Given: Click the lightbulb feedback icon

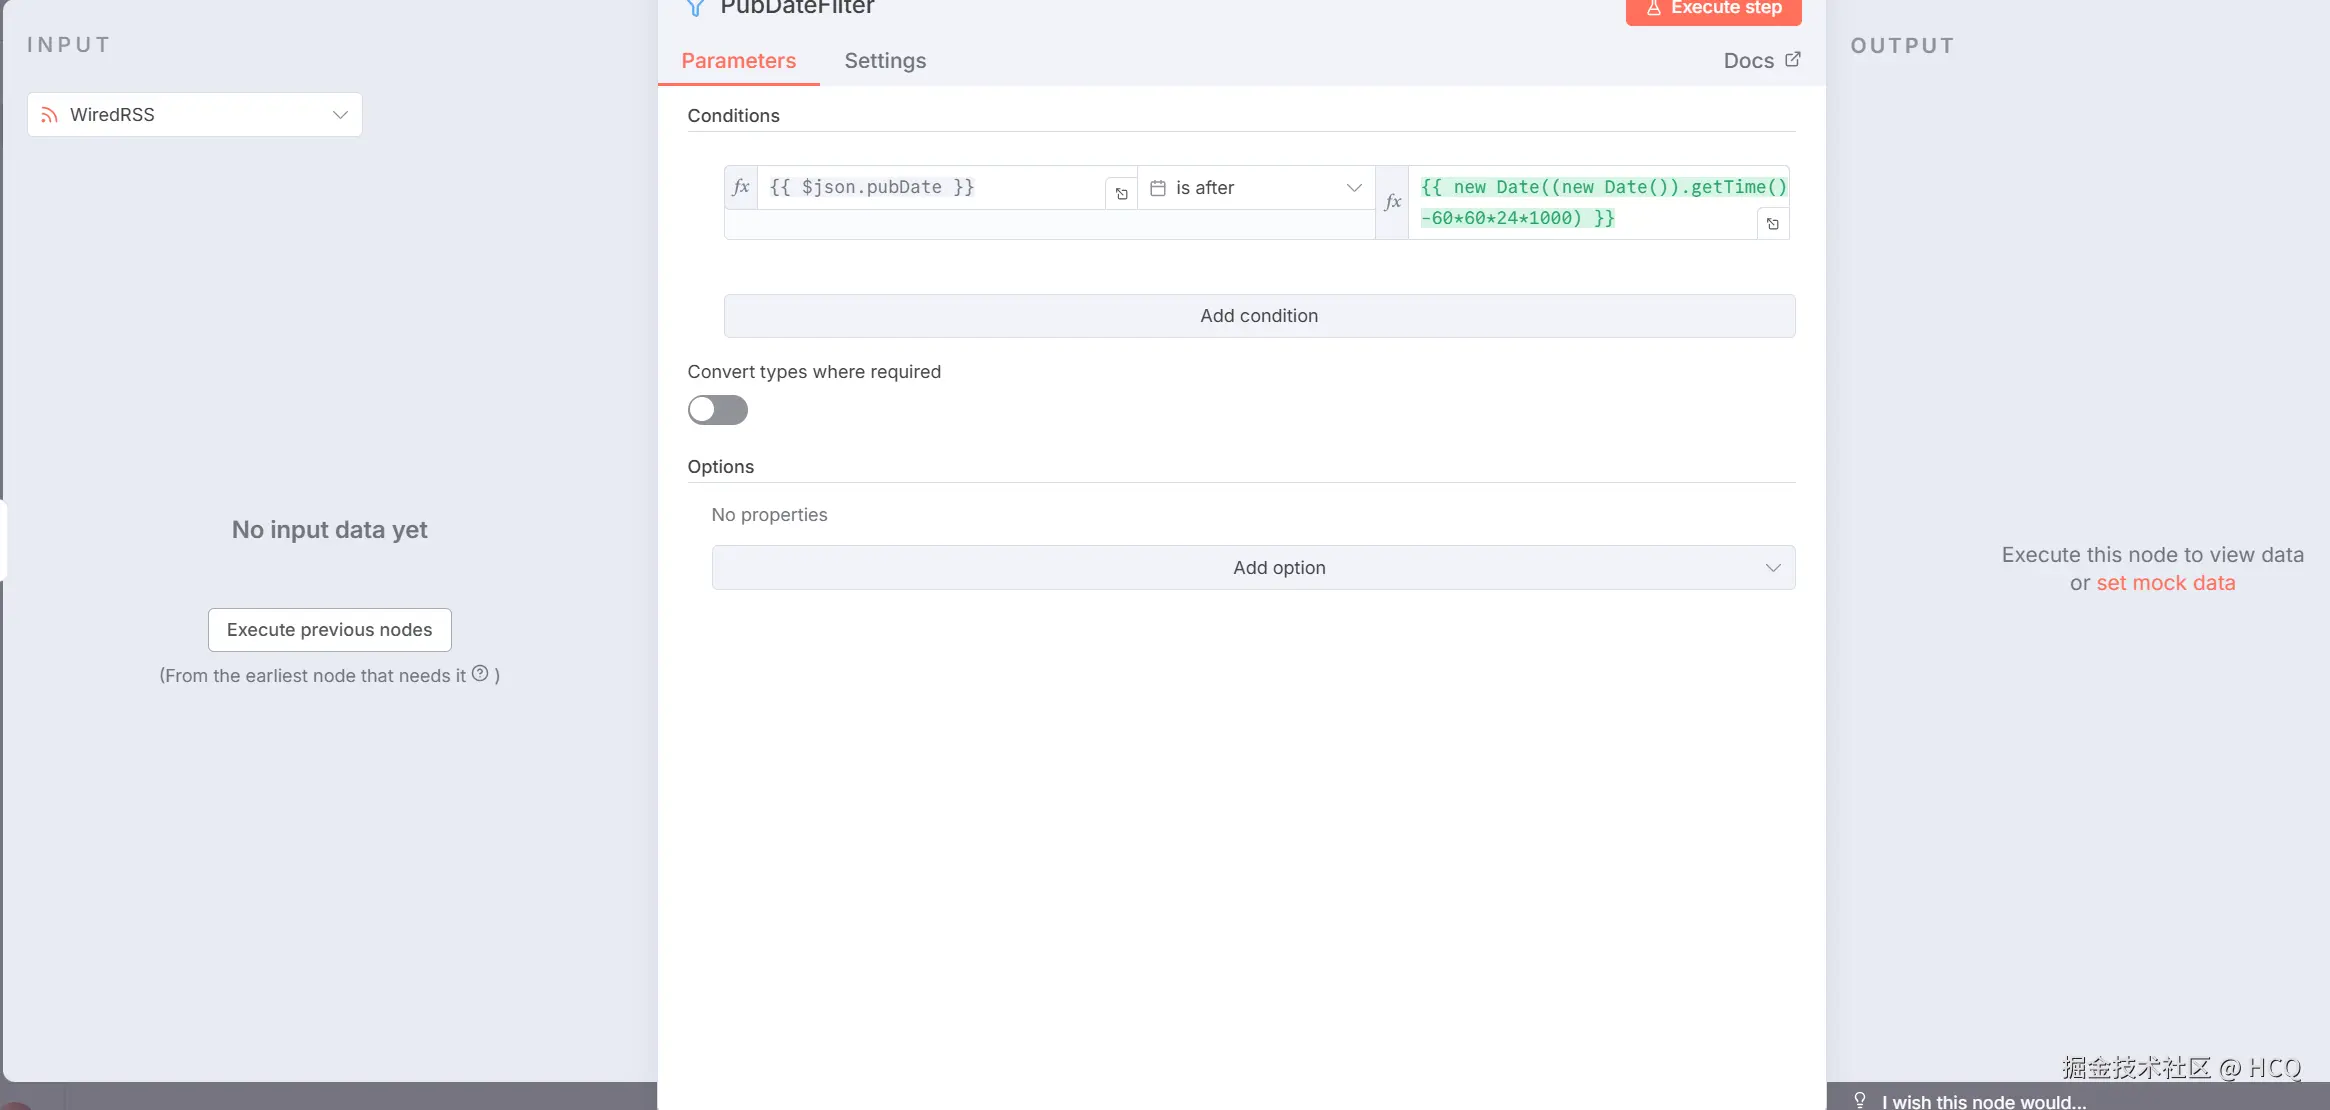Looking at the screenshot, I should [1860, 1100].
